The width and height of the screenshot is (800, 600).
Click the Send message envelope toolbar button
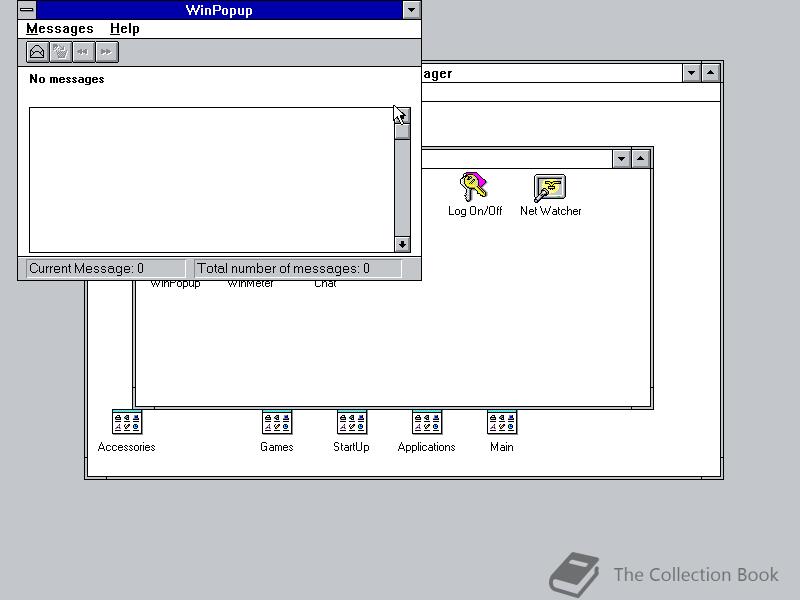(37, 52)
